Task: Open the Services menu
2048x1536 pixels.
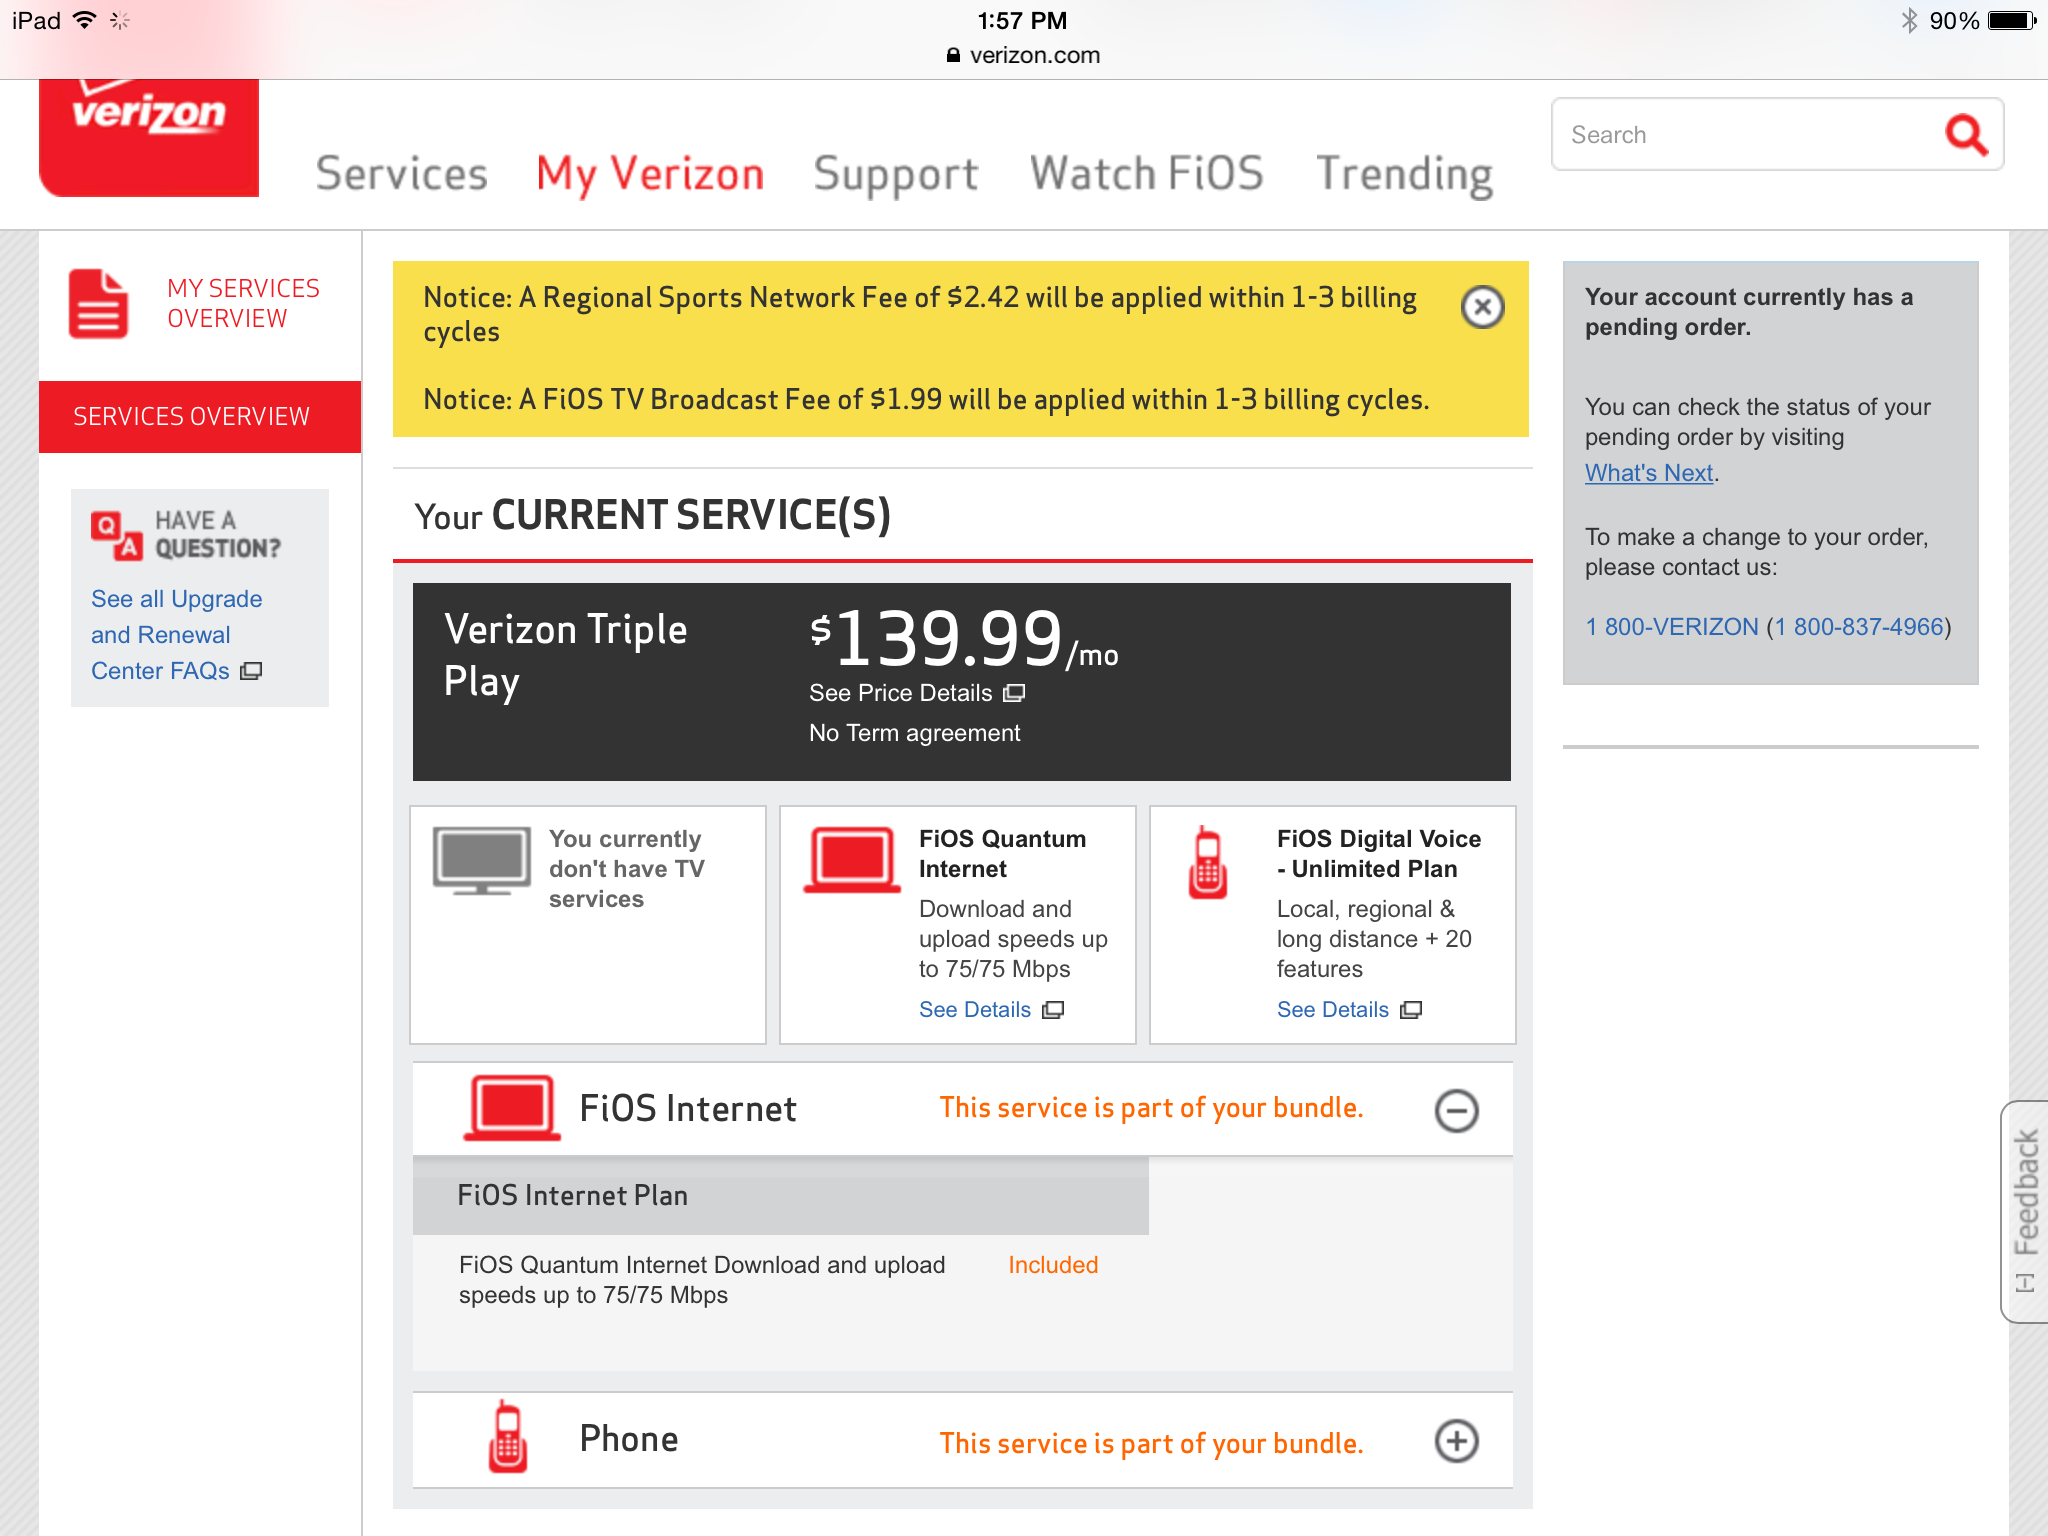Action: pos(402,174)
